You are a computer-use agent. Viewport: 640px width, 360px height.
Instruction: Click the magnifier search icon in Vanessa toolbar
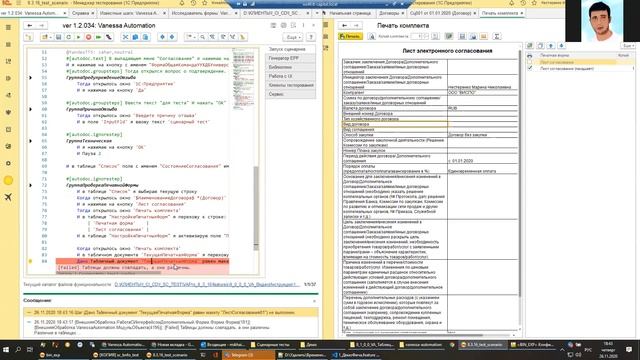tap(202, 37)
